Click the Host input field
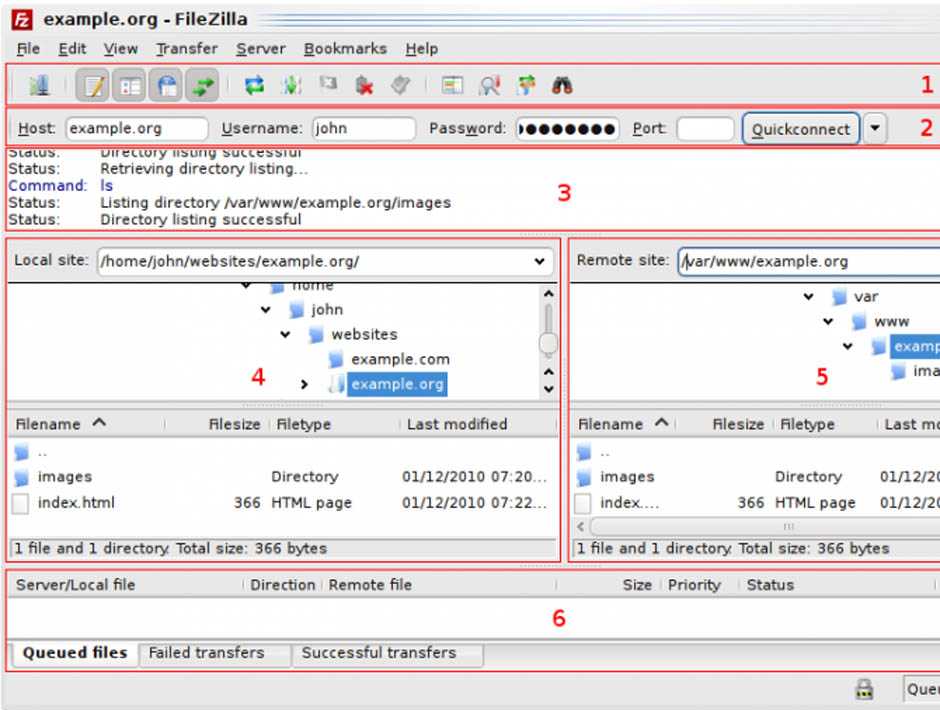The image size is (940, 710). [x=137, y=129]
